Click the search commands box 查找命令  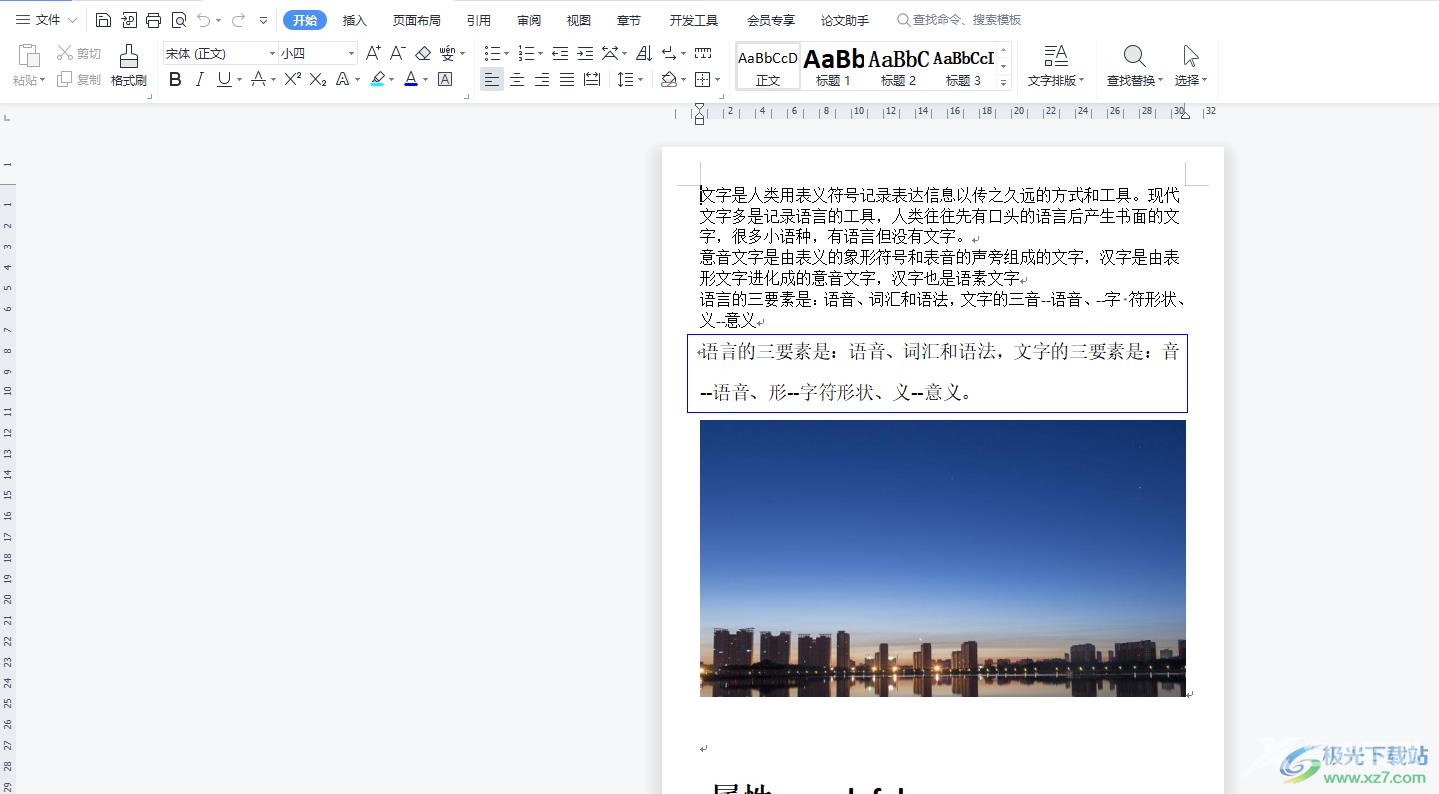coord(960,20)
